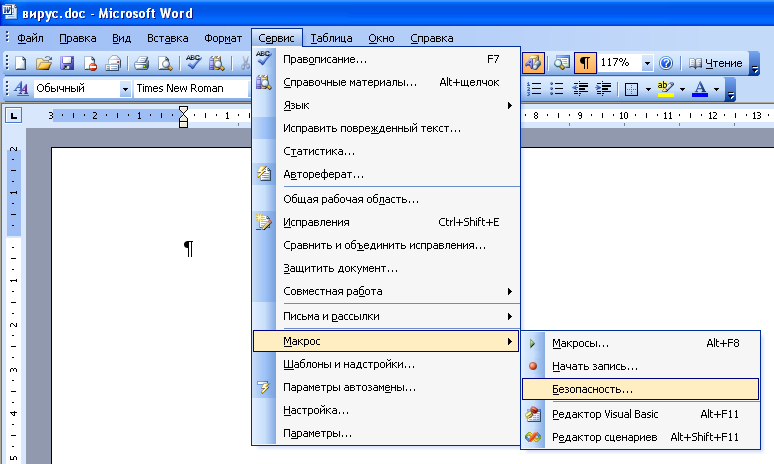Open the Справка menu

click(431, 38)
